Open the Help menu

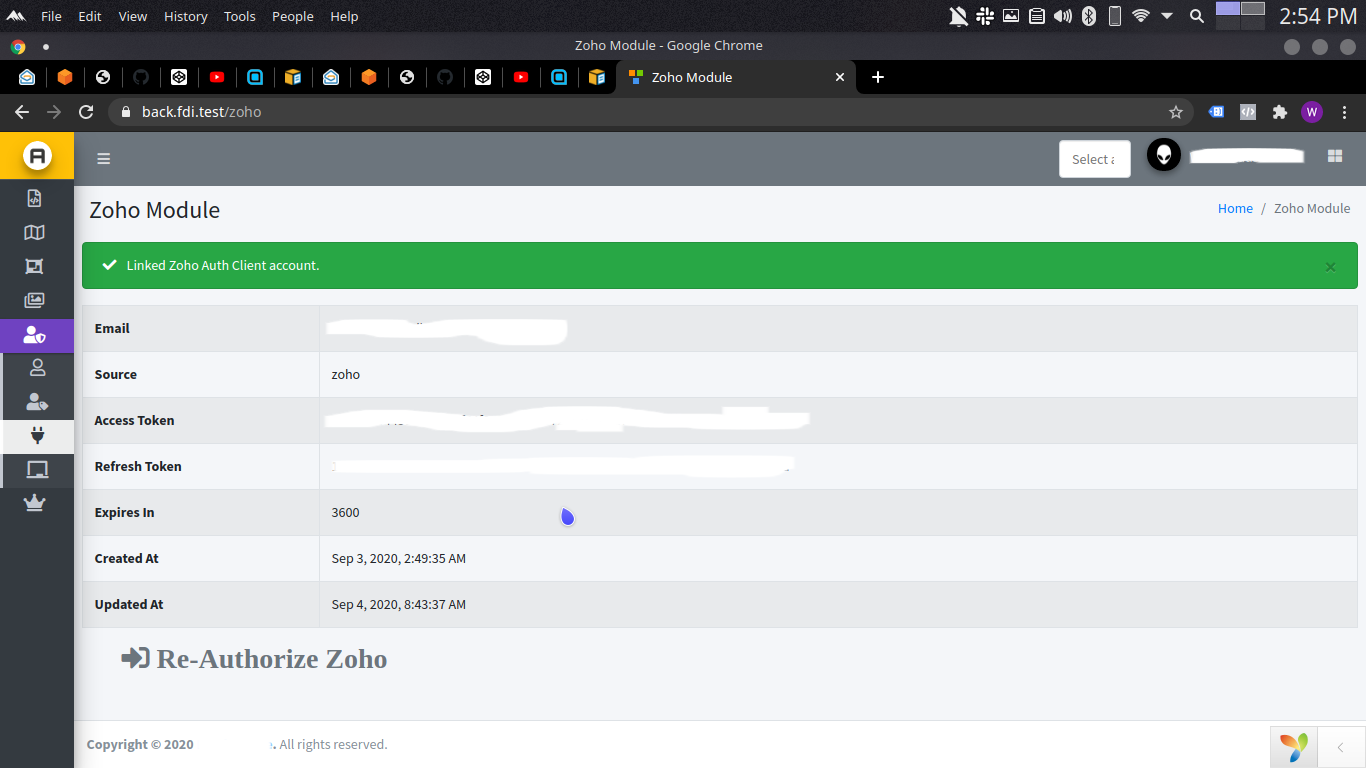(x=344, y=16)
